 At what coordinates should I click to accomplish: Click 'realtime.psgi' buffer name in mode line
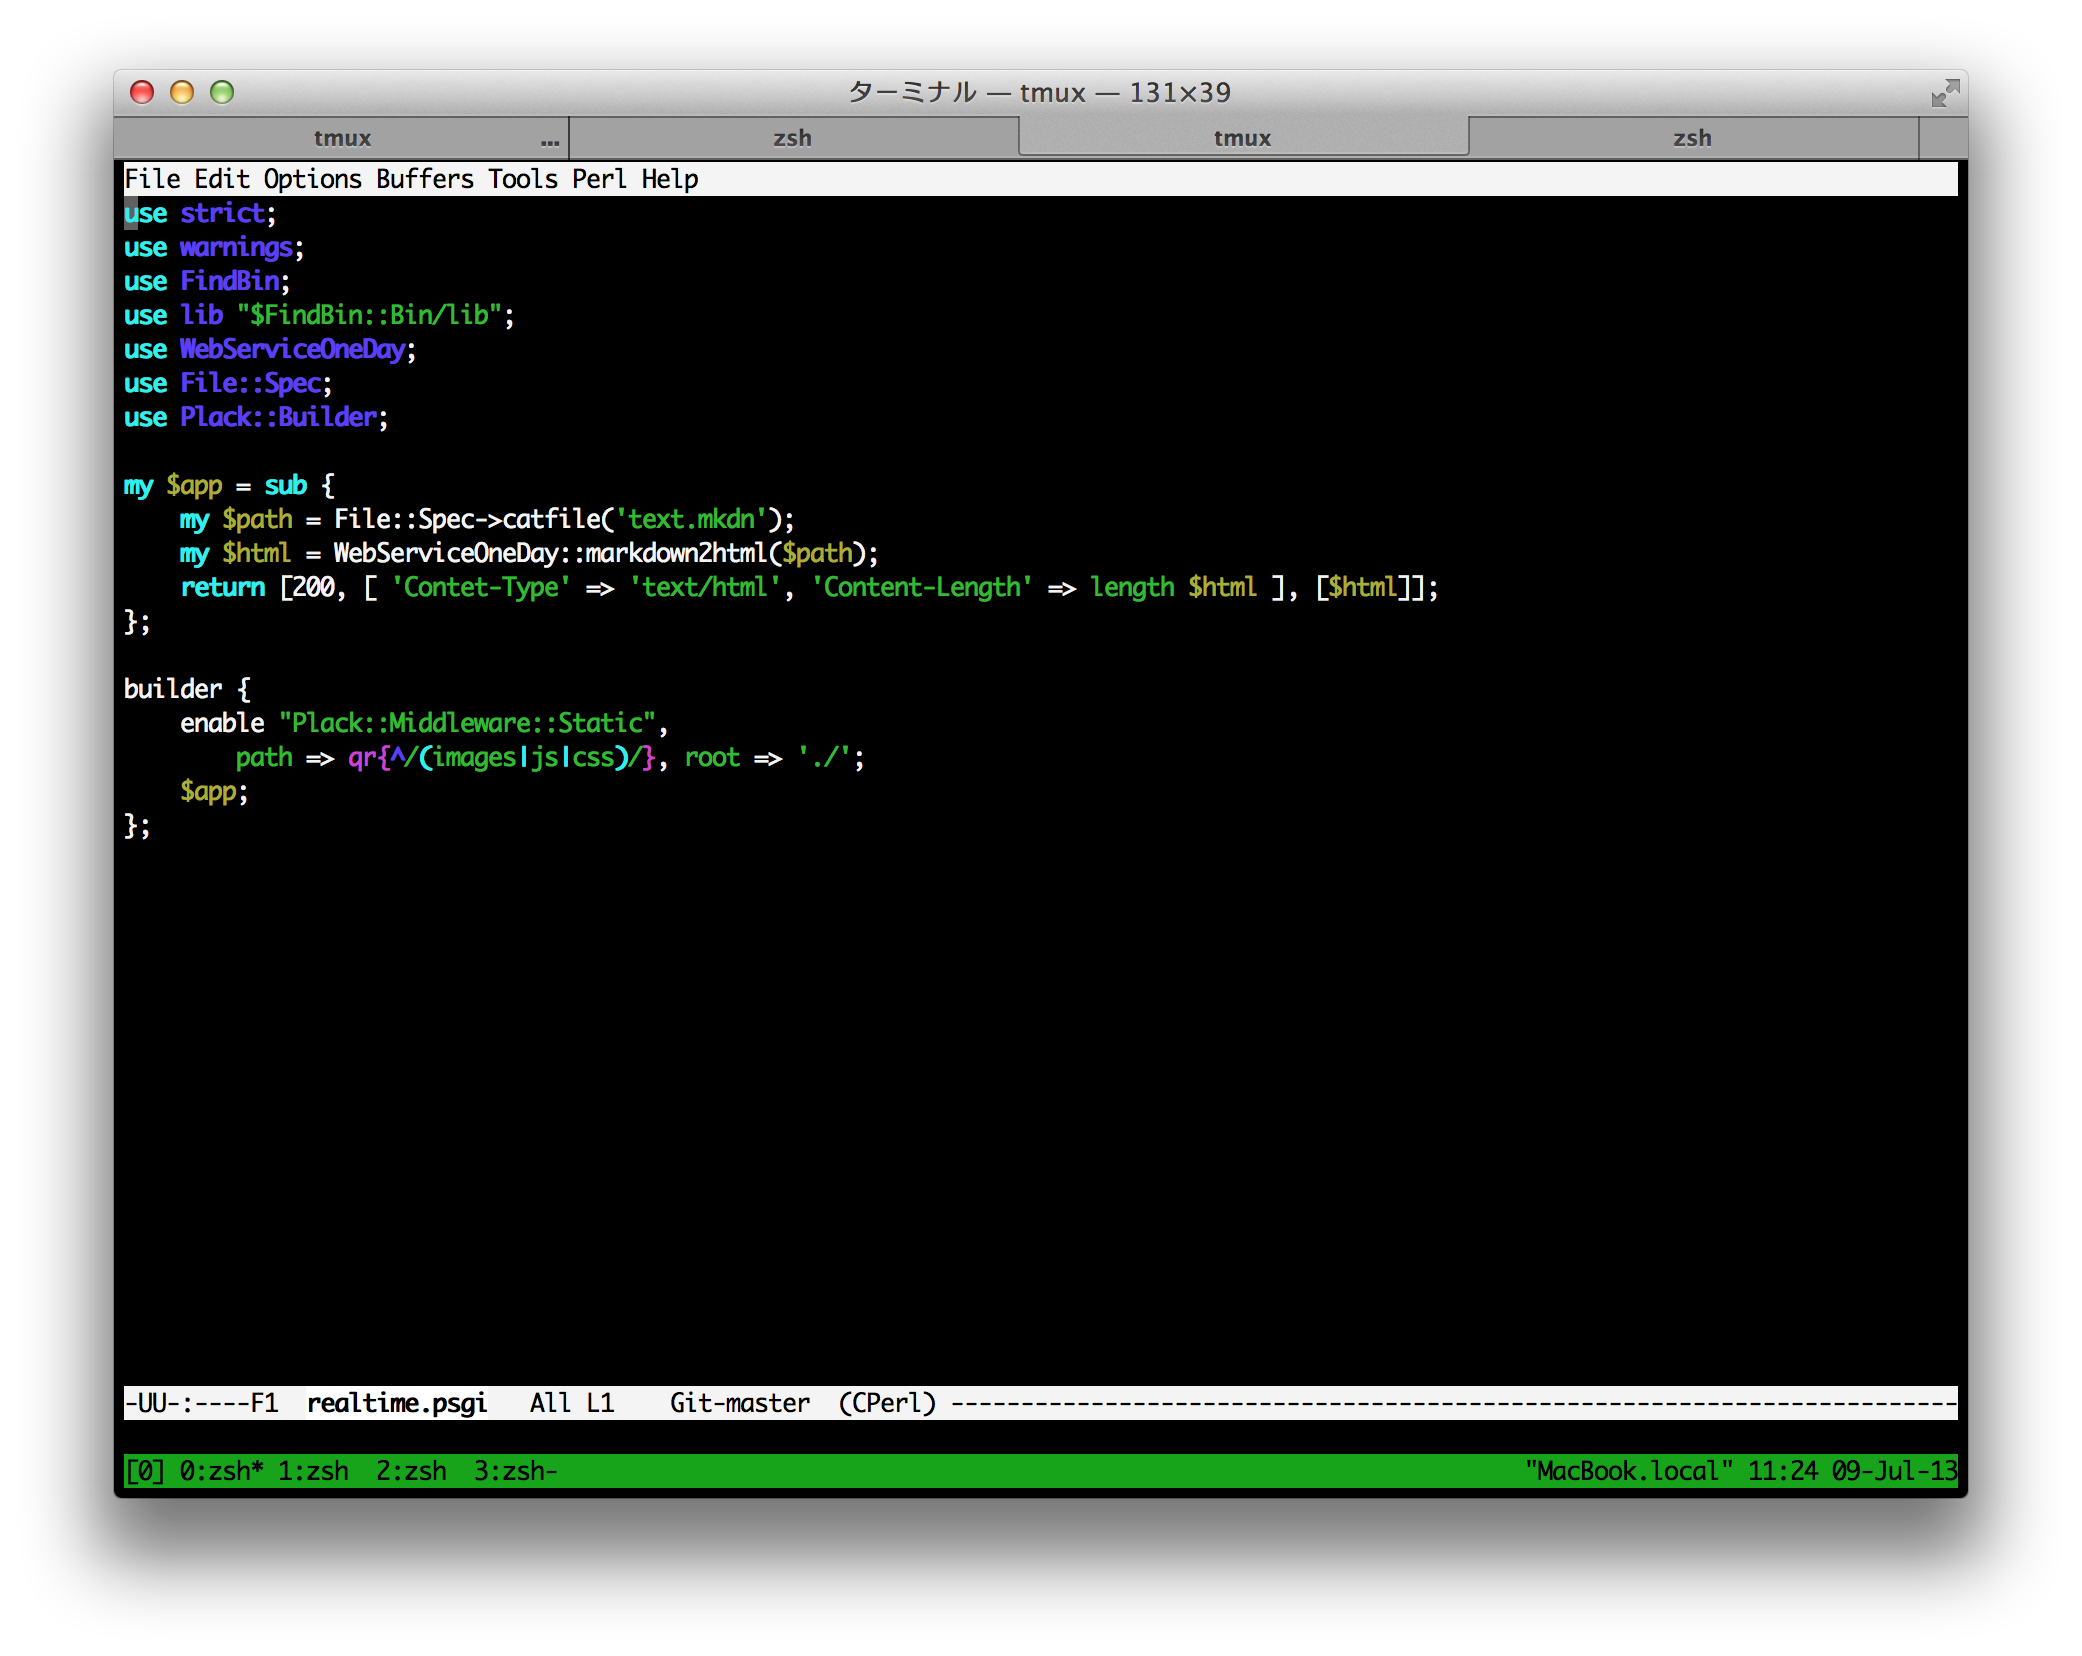click(397, 1403)
